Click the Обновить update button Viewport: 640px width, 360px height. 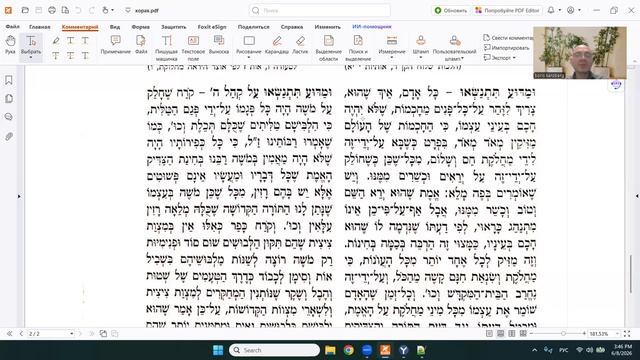tap(451, 10)
